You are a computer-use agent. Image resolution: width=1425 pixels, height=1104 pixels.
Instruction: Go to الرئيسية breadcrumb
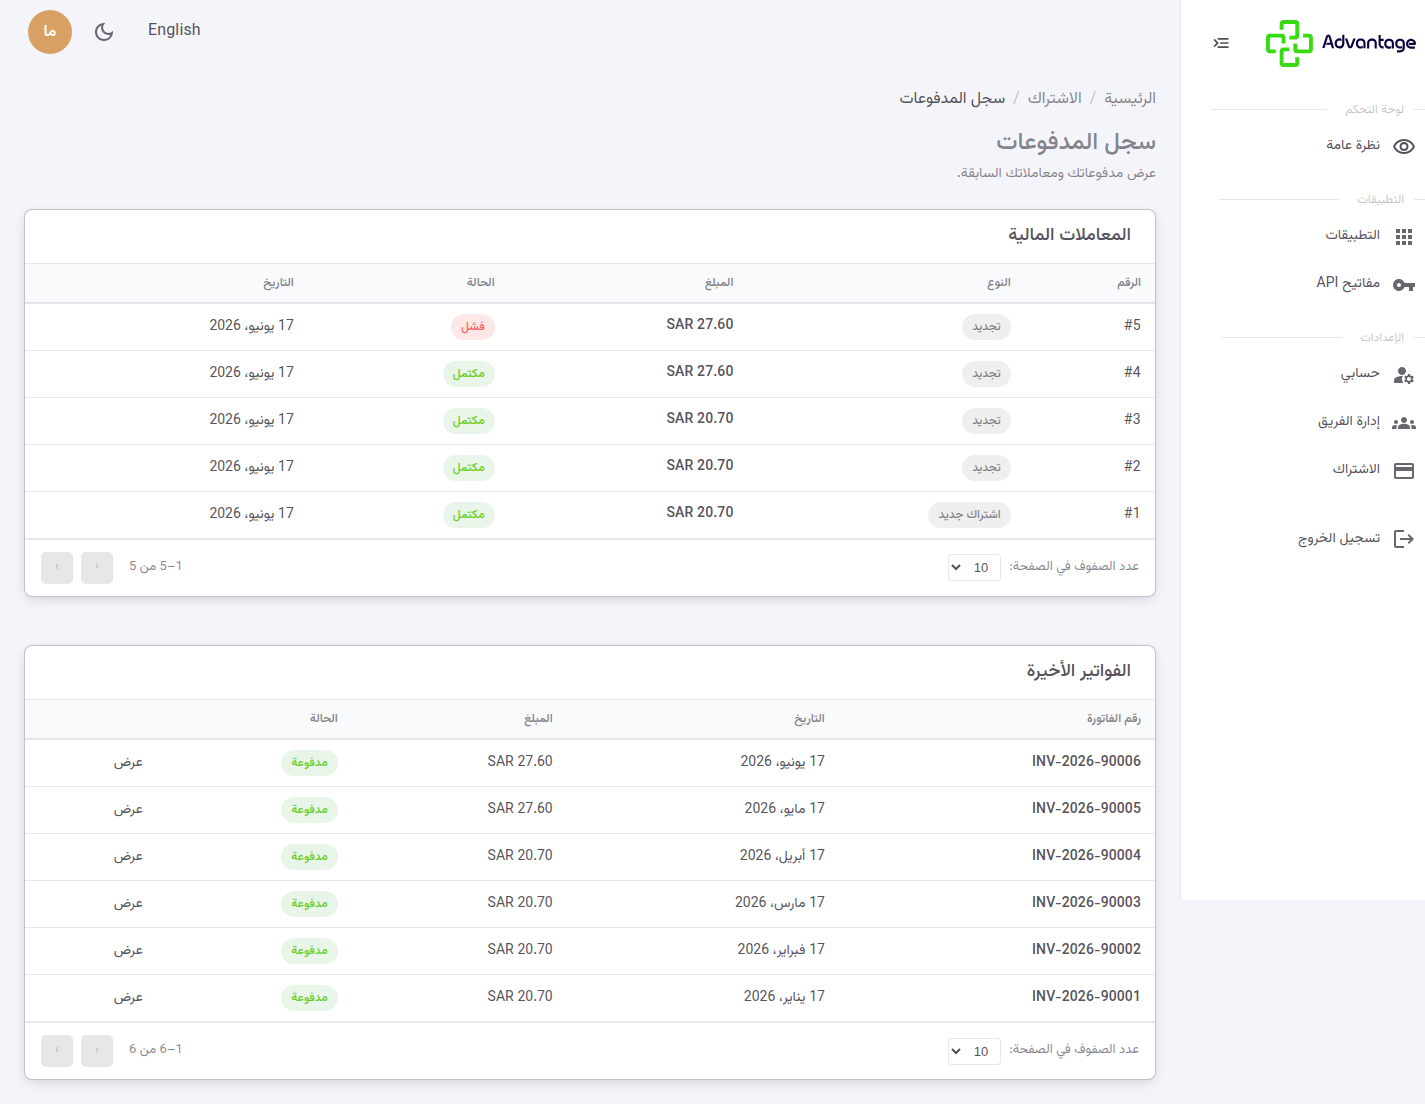point(1130,98)
